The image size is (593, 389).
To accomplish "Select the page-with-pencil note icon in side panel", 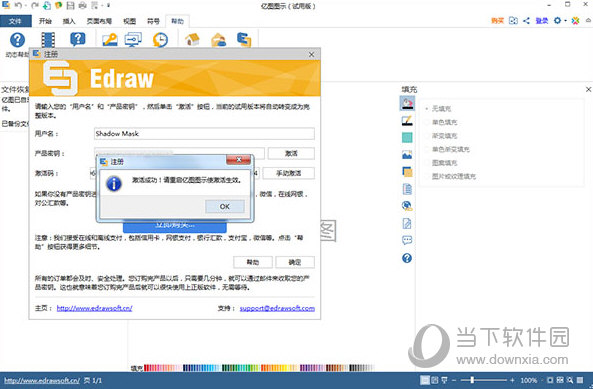I will pos(407,223).
